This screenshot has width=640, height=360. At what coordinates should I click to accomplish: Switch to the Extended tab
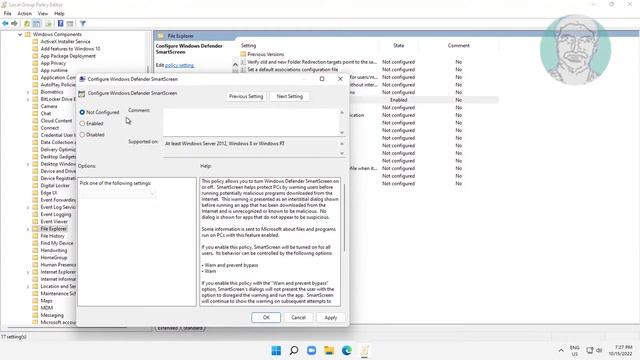[168, 328]
